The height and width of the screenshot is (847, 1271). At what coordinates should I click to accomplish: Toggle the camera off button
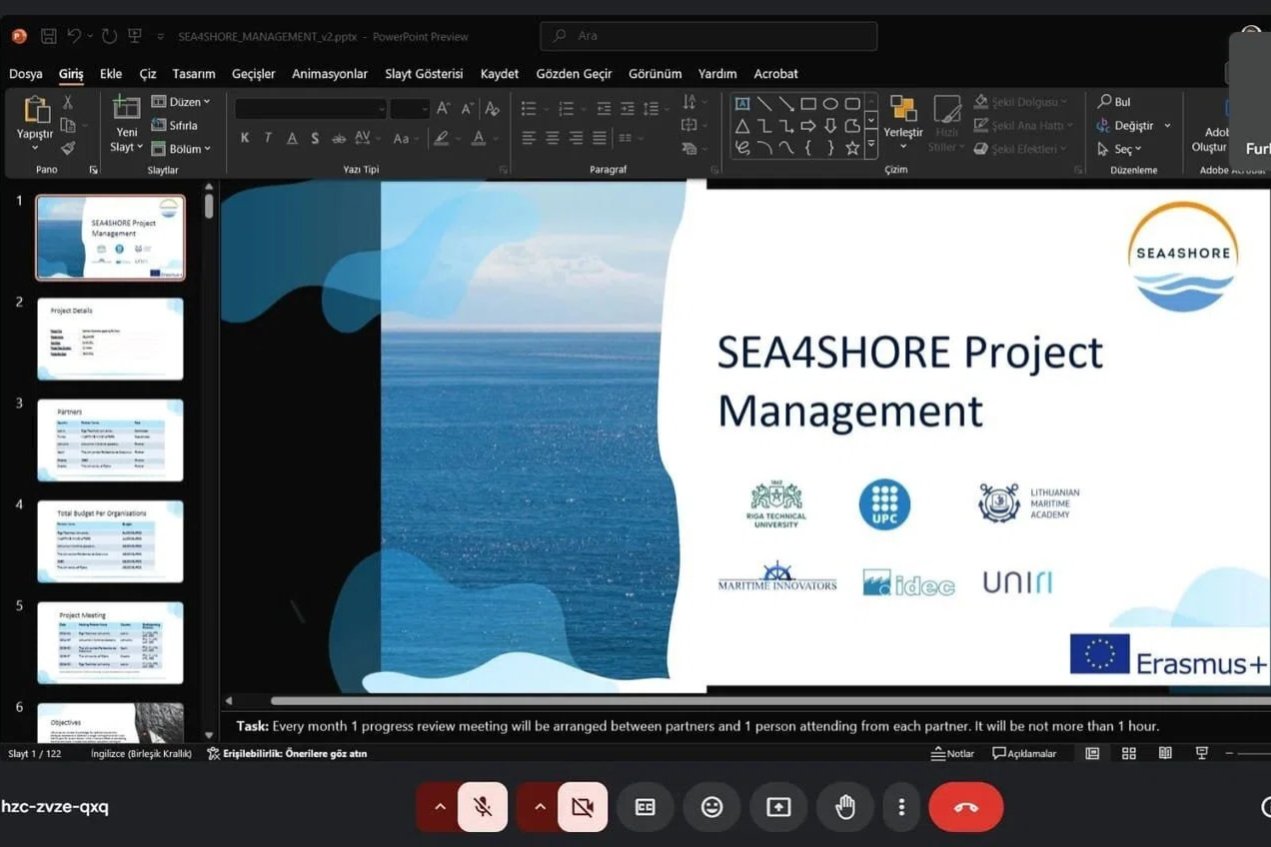click(583, 807)
